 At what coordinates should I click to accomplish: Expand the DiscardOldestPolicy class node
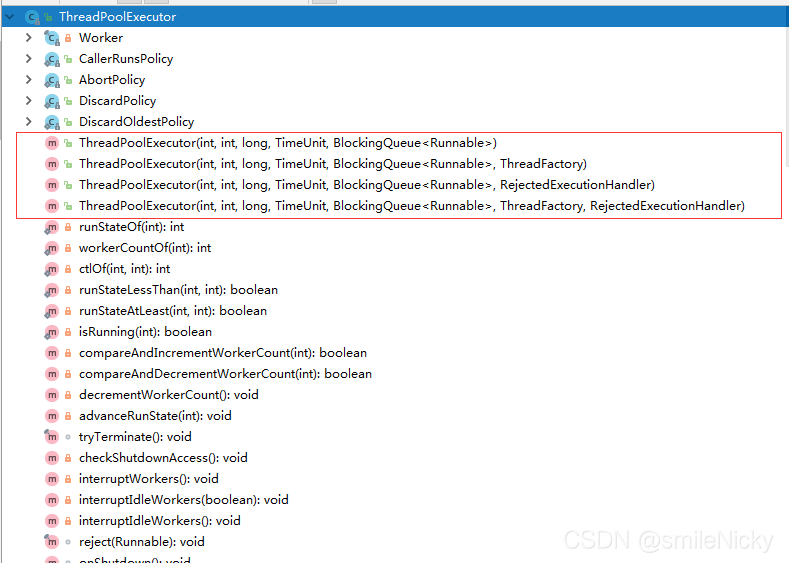(x=29, y=122)
